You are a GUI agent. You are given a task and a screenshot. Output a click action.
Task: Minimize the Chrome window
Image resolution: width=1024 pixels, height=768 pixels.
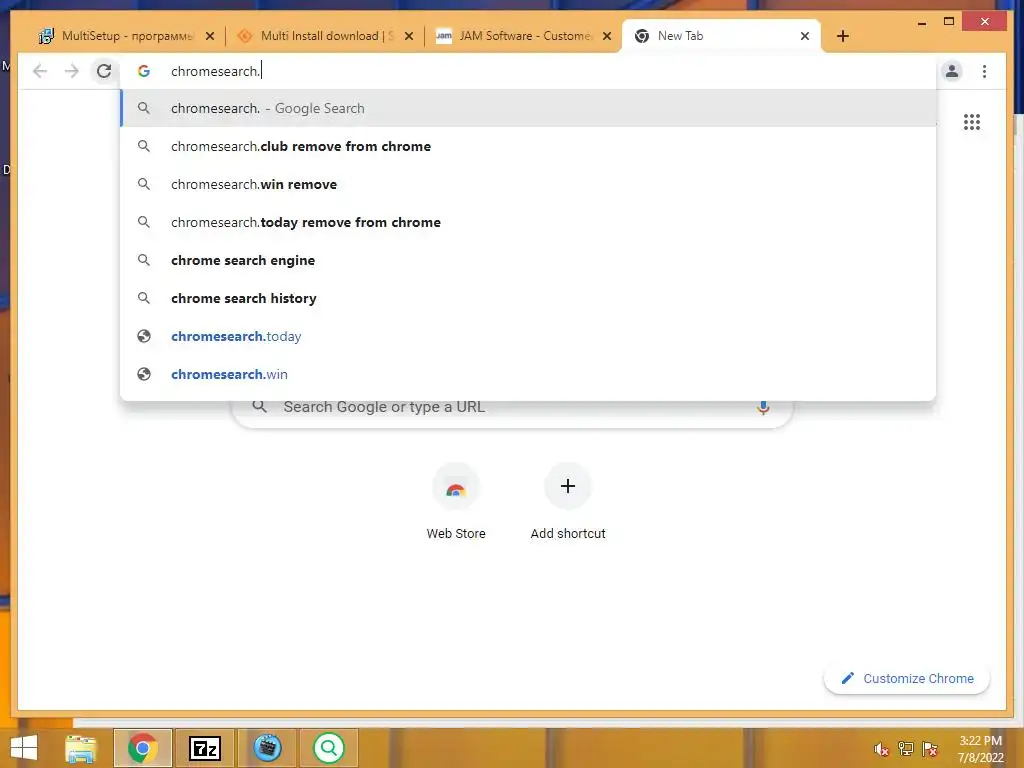click(x=922, y=22)
